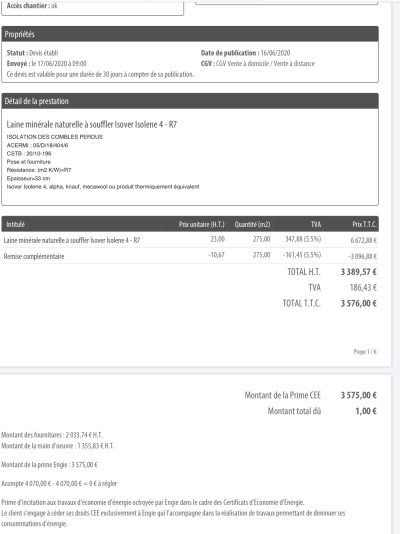The height and width of the screenshot is (534, 400).
Task: Click the Laine minérale naturelle table row
Action: tap(190, 240)
